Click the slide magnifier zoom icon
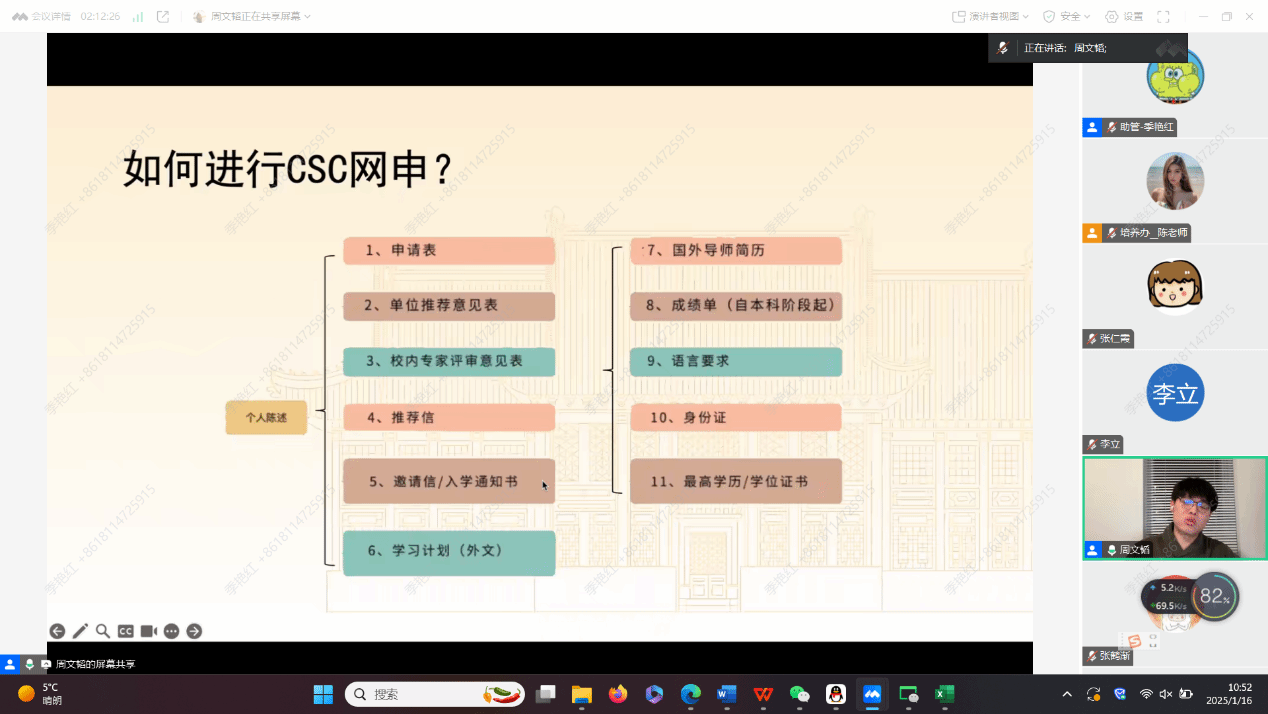The height and width of the screenshot is (714, 1268). pos(103,631)
